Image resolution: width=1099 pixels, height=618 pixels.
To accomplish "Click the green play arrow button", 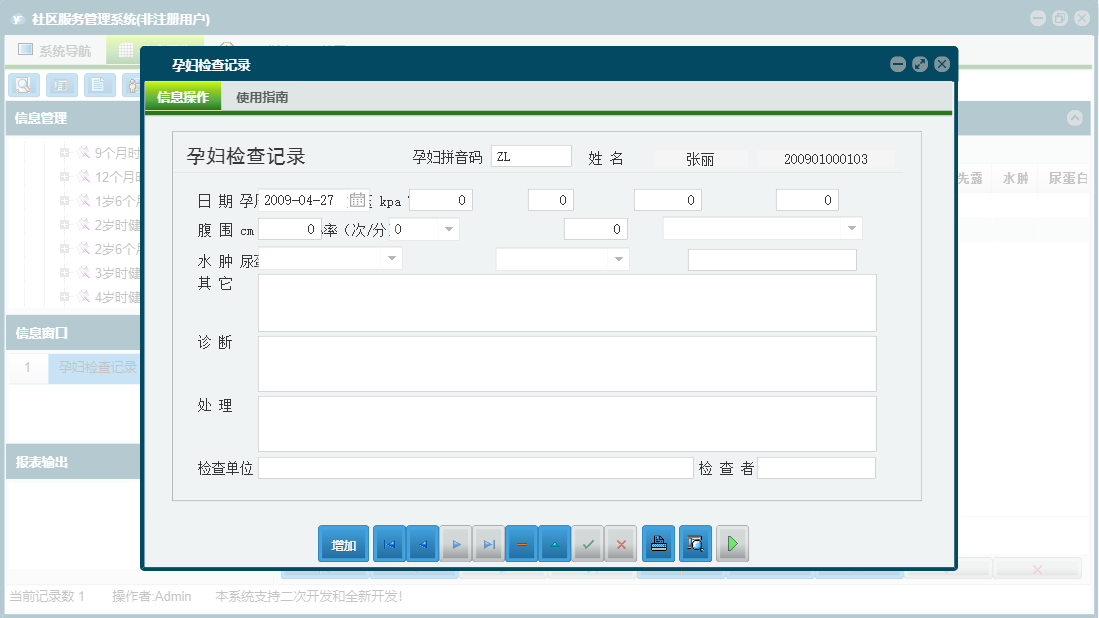I will click(x=732, y=544).
